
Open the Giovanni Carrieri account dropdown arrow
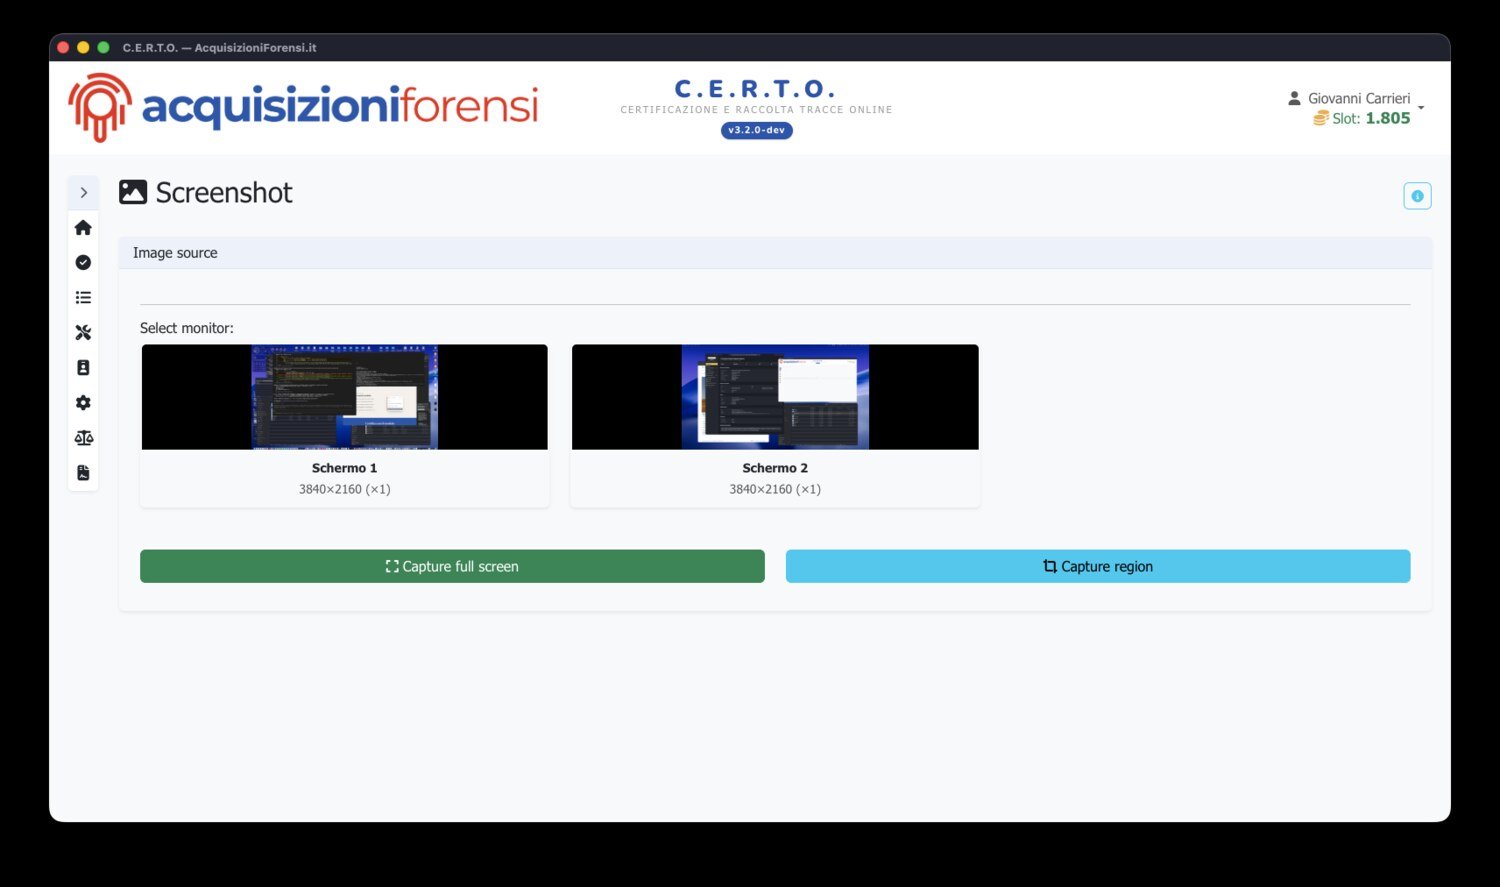(1421, 107)
